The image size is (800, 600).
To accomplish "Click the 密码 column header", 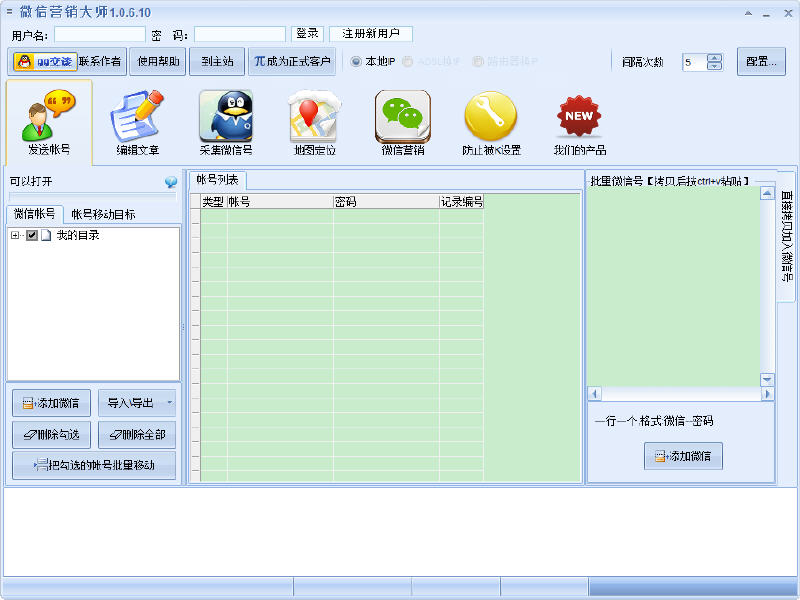I will click(386, 202).
